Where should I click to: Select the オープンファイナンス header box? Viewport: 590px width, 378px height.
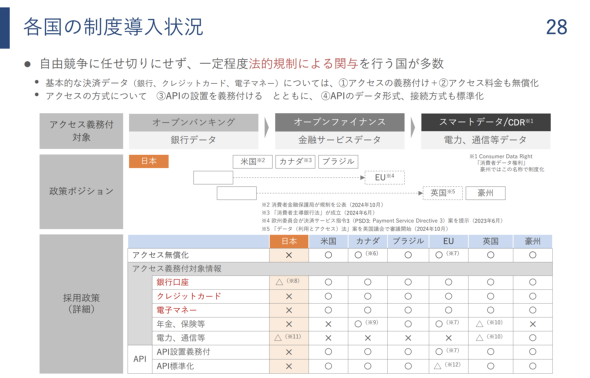pyautogui.click(x=339, y=122)
